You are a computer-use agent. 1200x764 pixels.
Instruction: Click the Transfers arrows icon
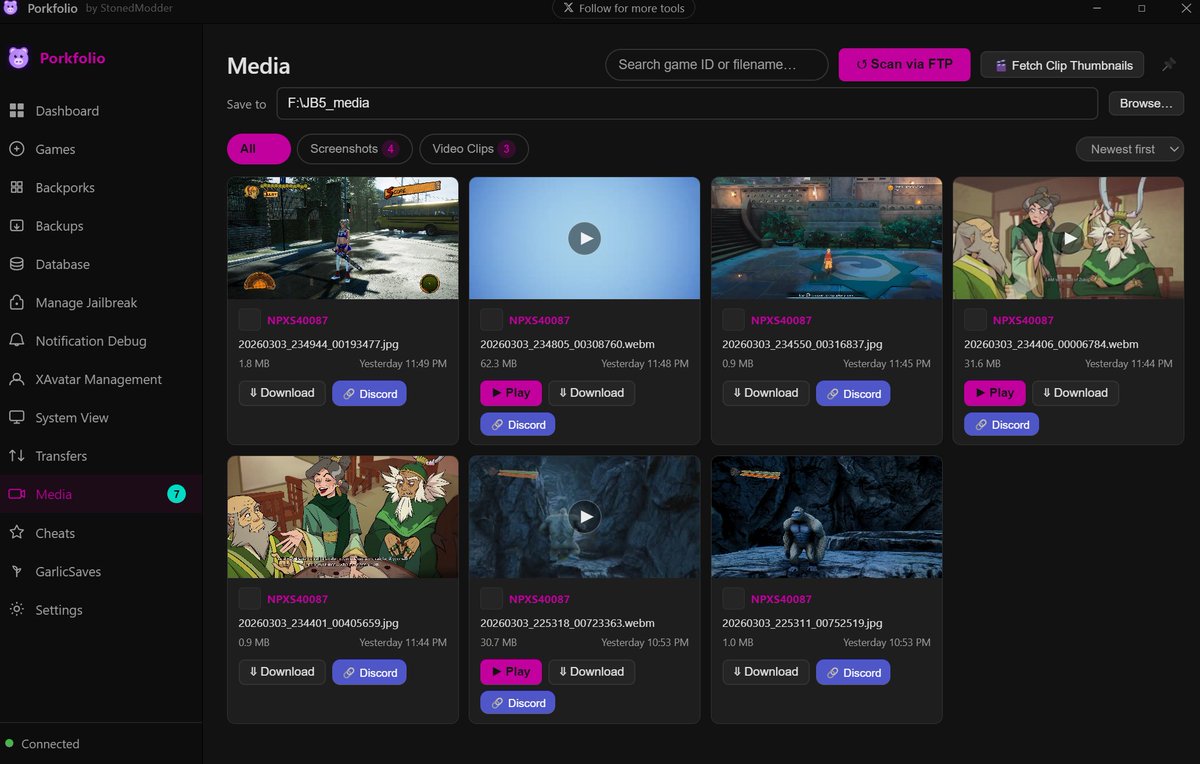(17, 456)
